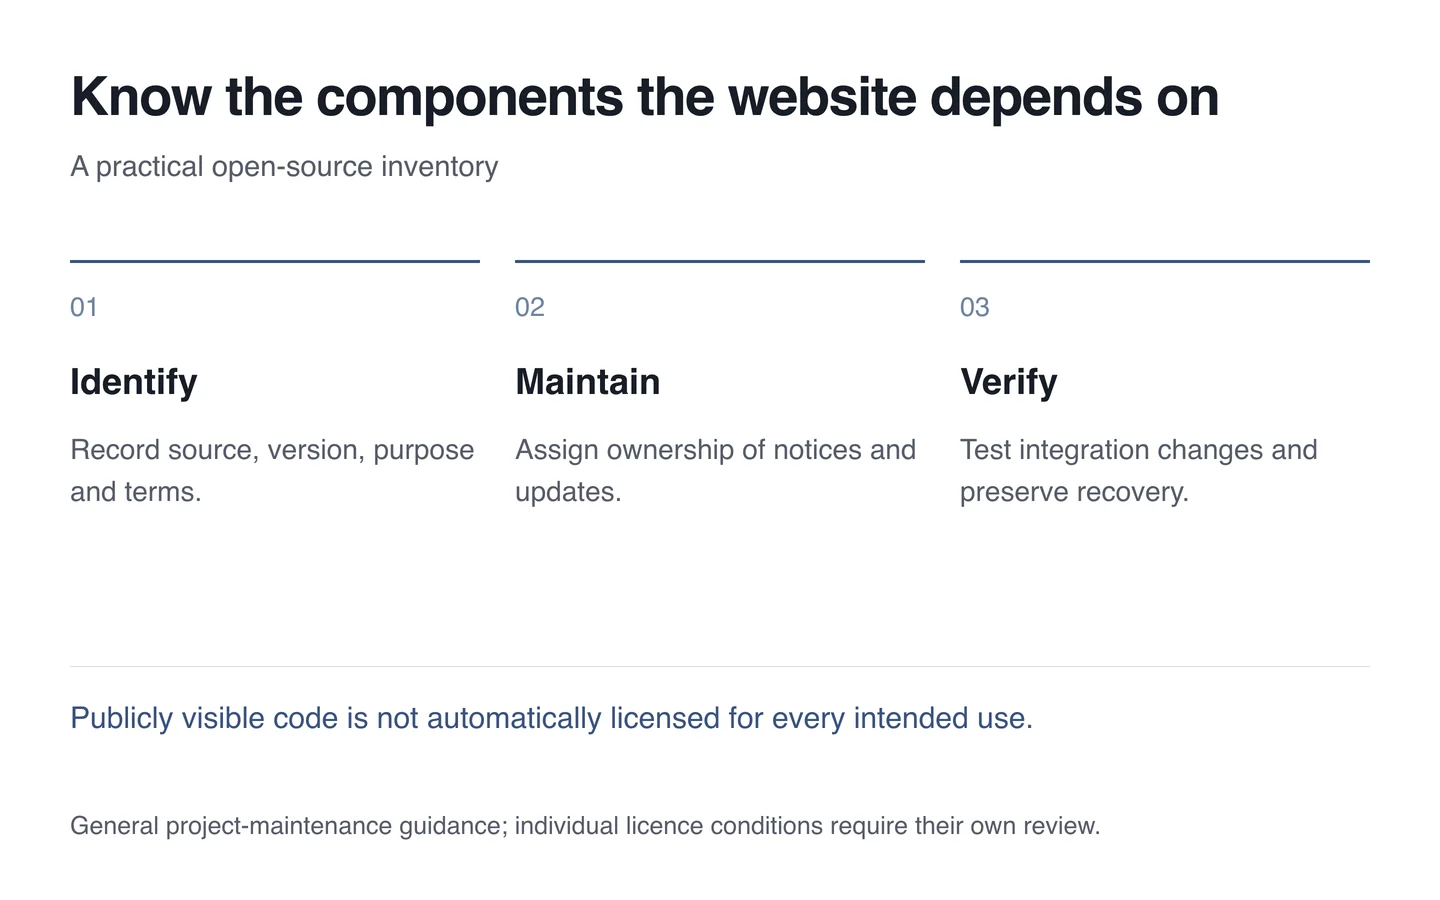Select the Maintain heading
The height and width of the screenshot is (900, 1440).
[588, 382]
